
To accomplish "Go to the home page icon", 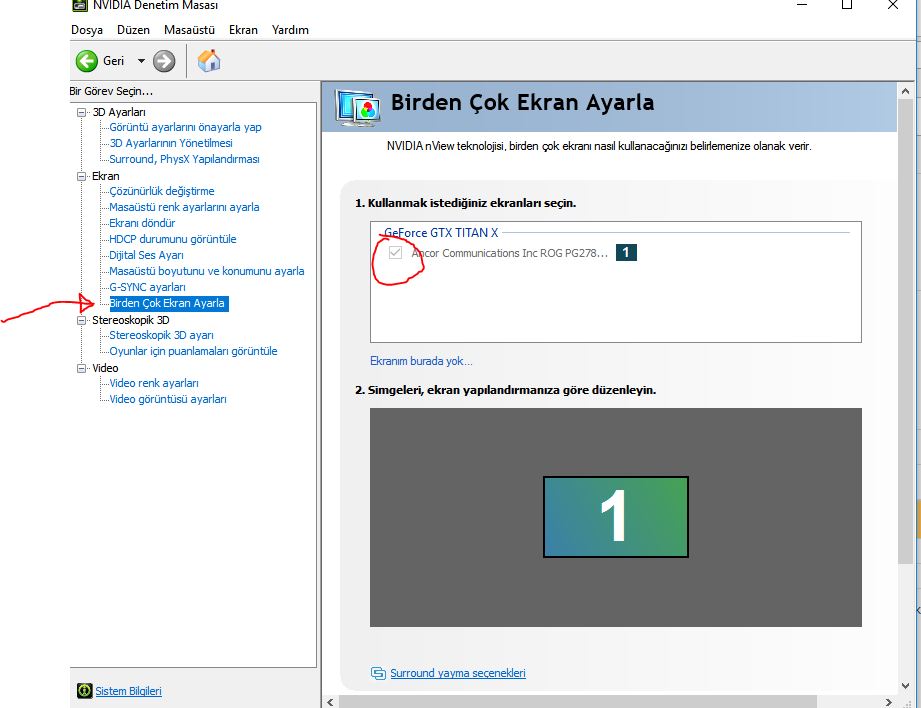I will coord(209,61).
